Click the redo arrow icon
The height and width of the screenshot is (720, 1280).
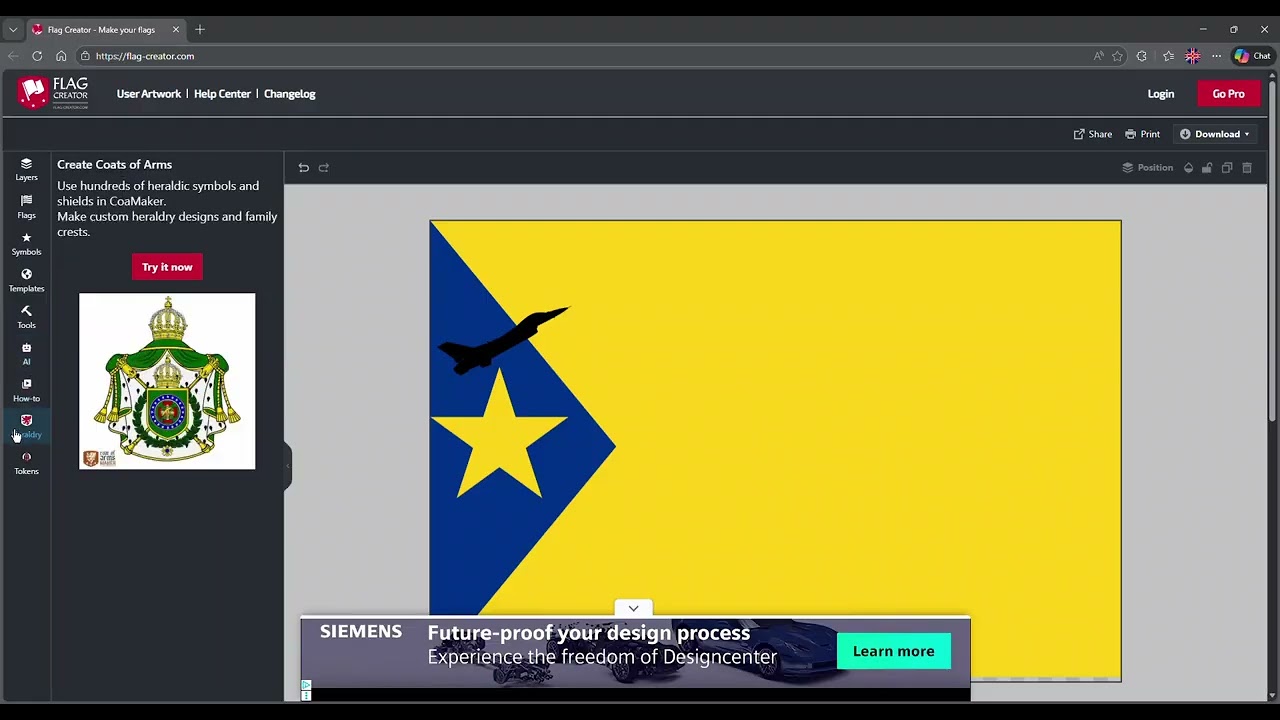pos(324,168)
